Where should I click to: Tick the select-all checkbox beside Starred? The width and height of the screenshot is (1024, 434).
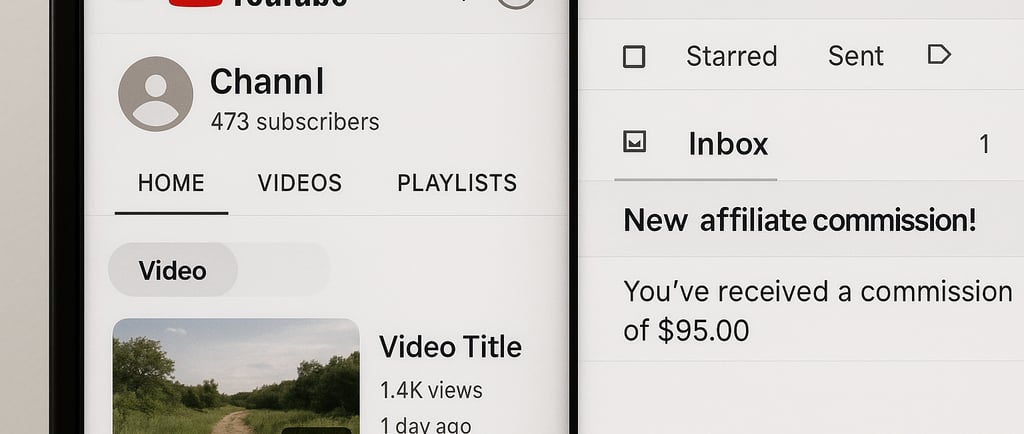click(x=634, y=57)
